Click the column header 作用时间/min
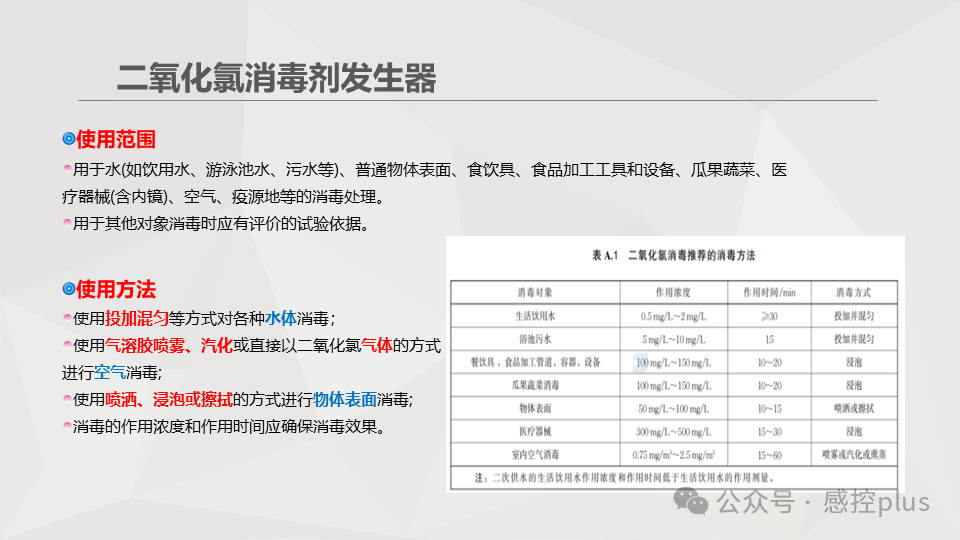This screenshot has height=540, width=960. pos(770,293)
